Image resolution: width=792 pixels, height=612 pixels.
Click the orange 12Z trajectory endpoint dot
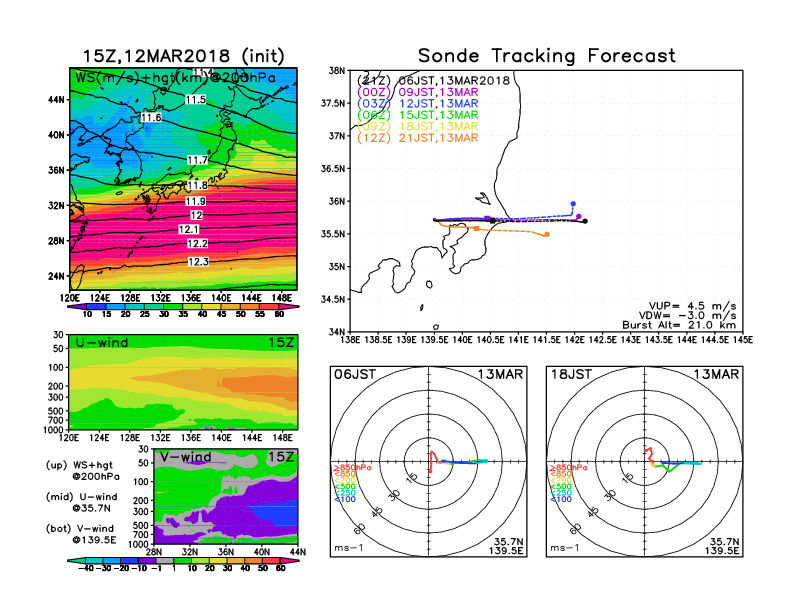coord(546,235)
